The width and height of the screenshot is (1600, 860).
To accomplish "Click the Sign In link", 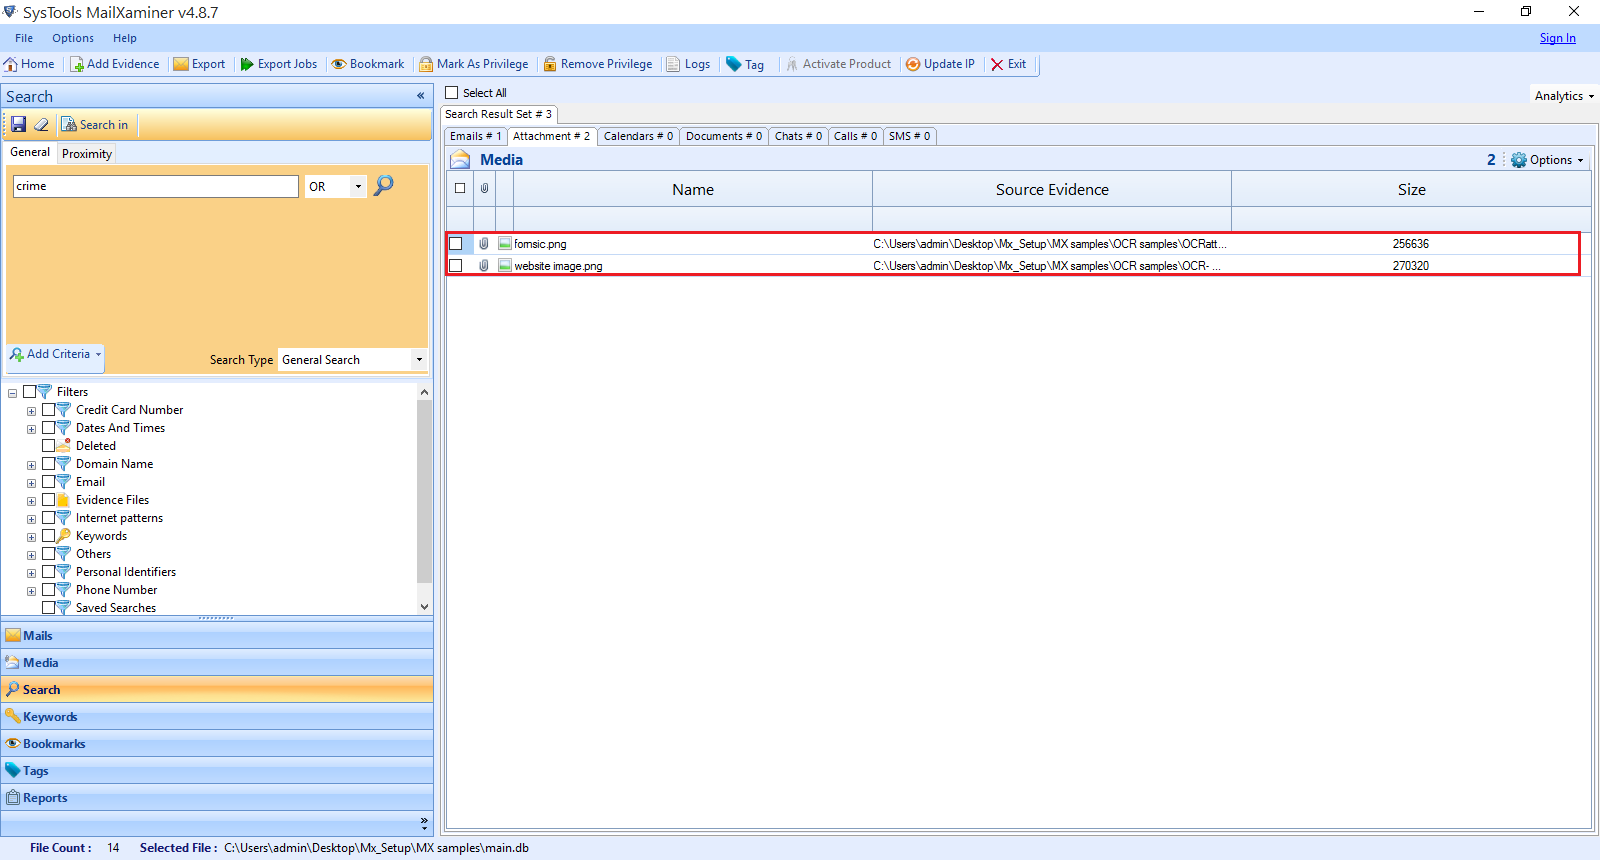I will coord(1557,38).
